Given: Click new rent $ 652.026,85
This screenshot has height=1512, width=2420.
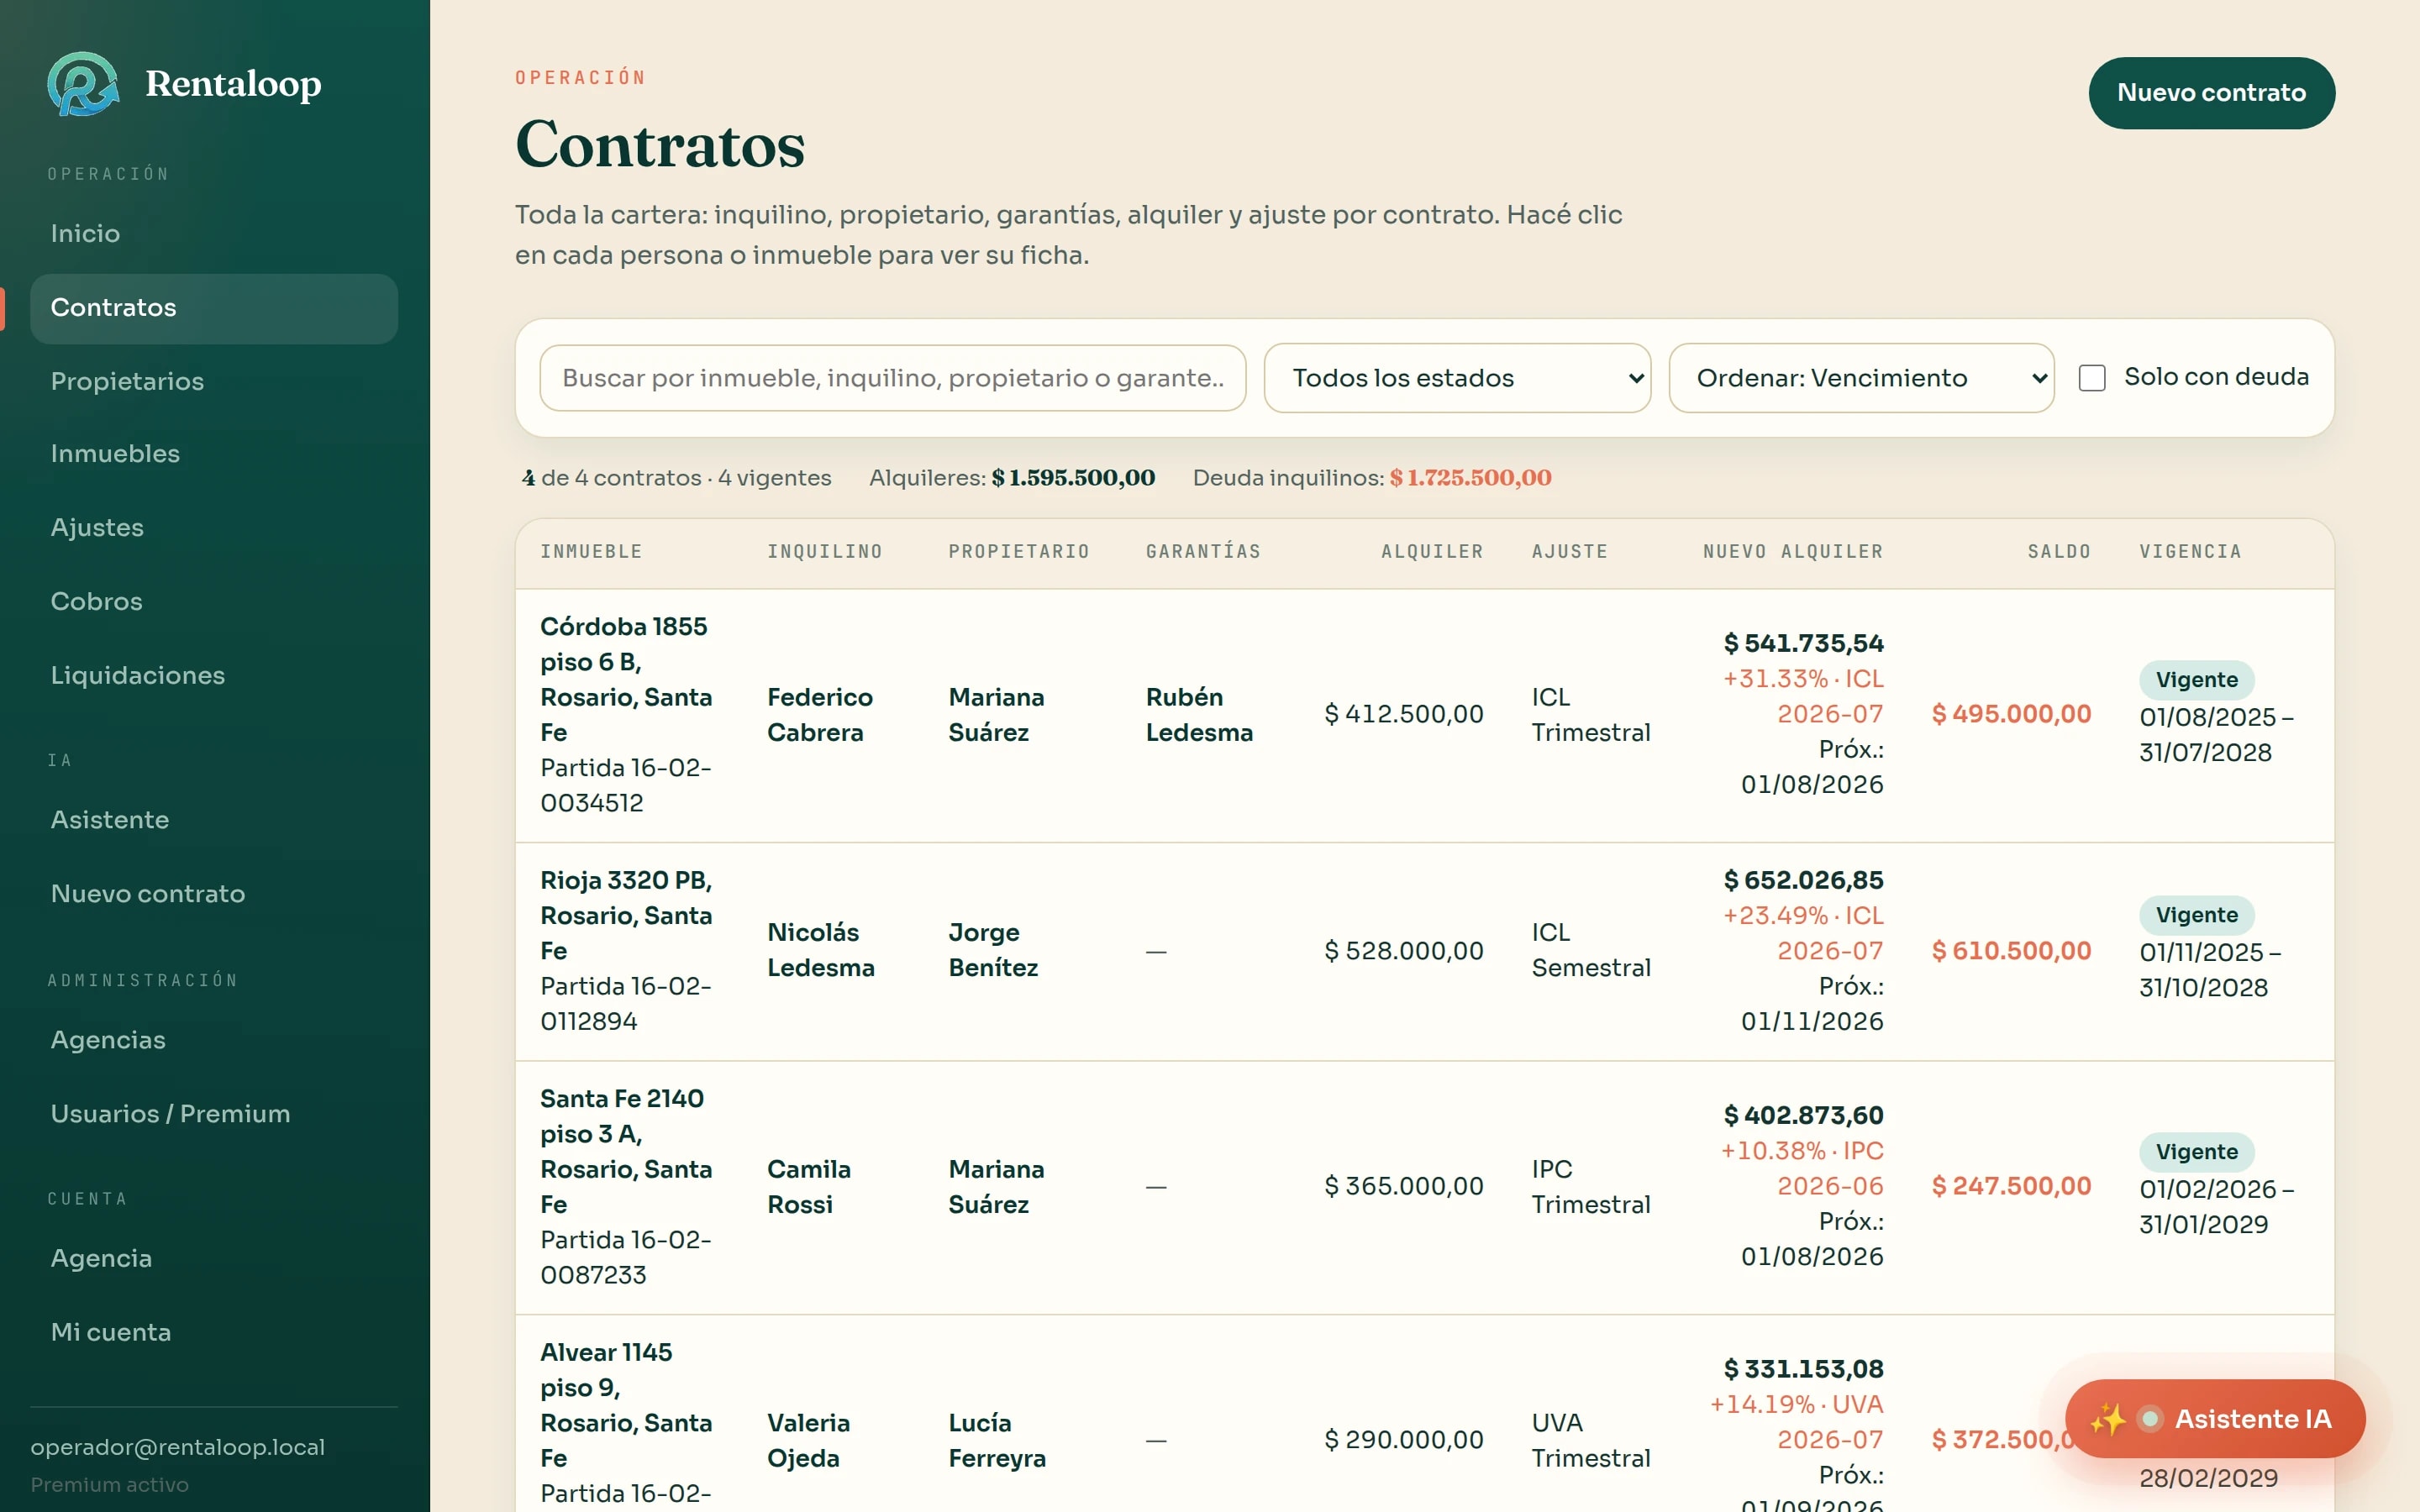Looking at the screenshot, I should click(1804, 880).
